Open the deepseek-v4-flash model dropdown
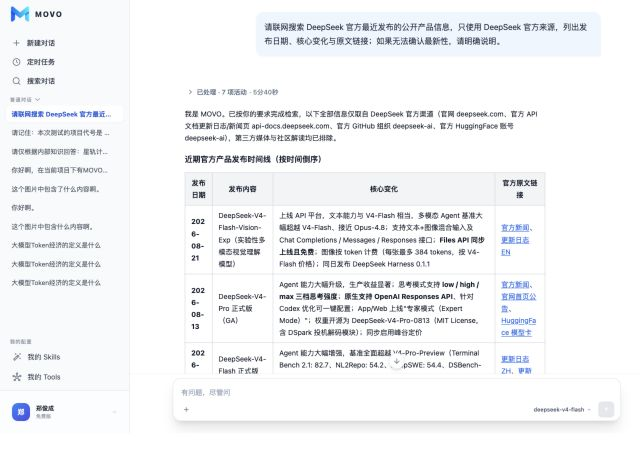Screen dimensions: 640x450 (x=562, y=410)
